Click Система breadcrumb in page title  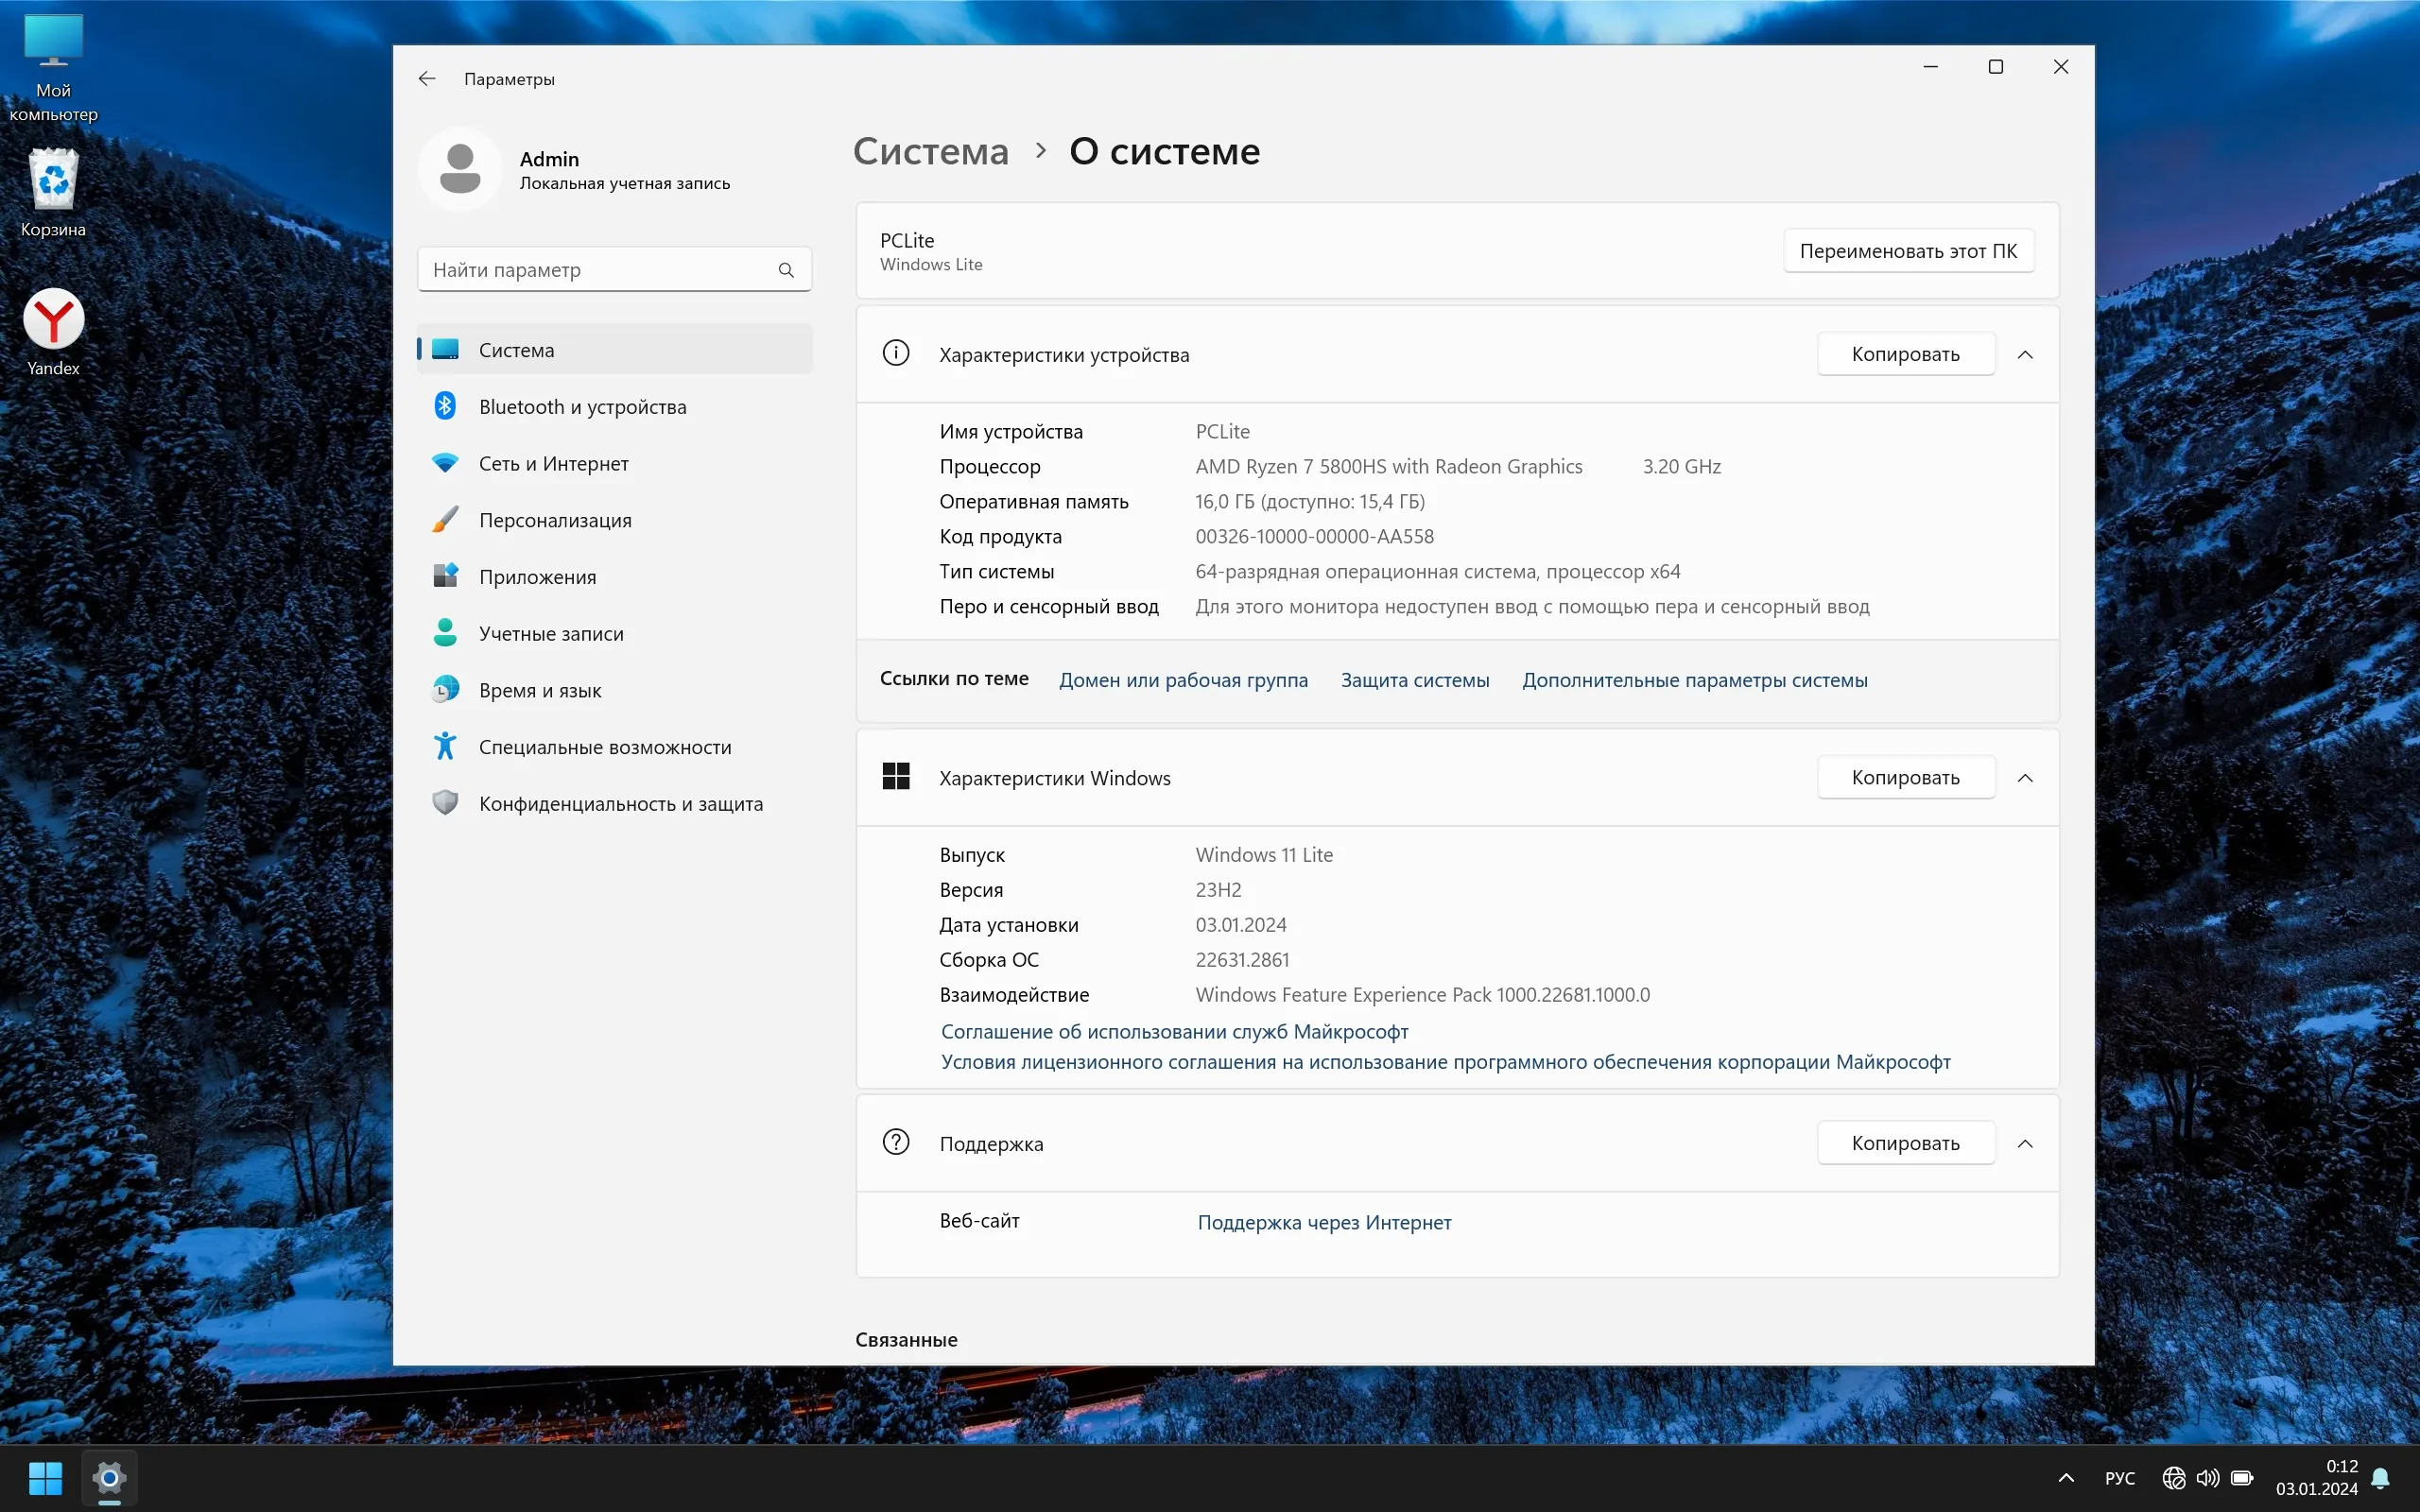click(930, 151)
